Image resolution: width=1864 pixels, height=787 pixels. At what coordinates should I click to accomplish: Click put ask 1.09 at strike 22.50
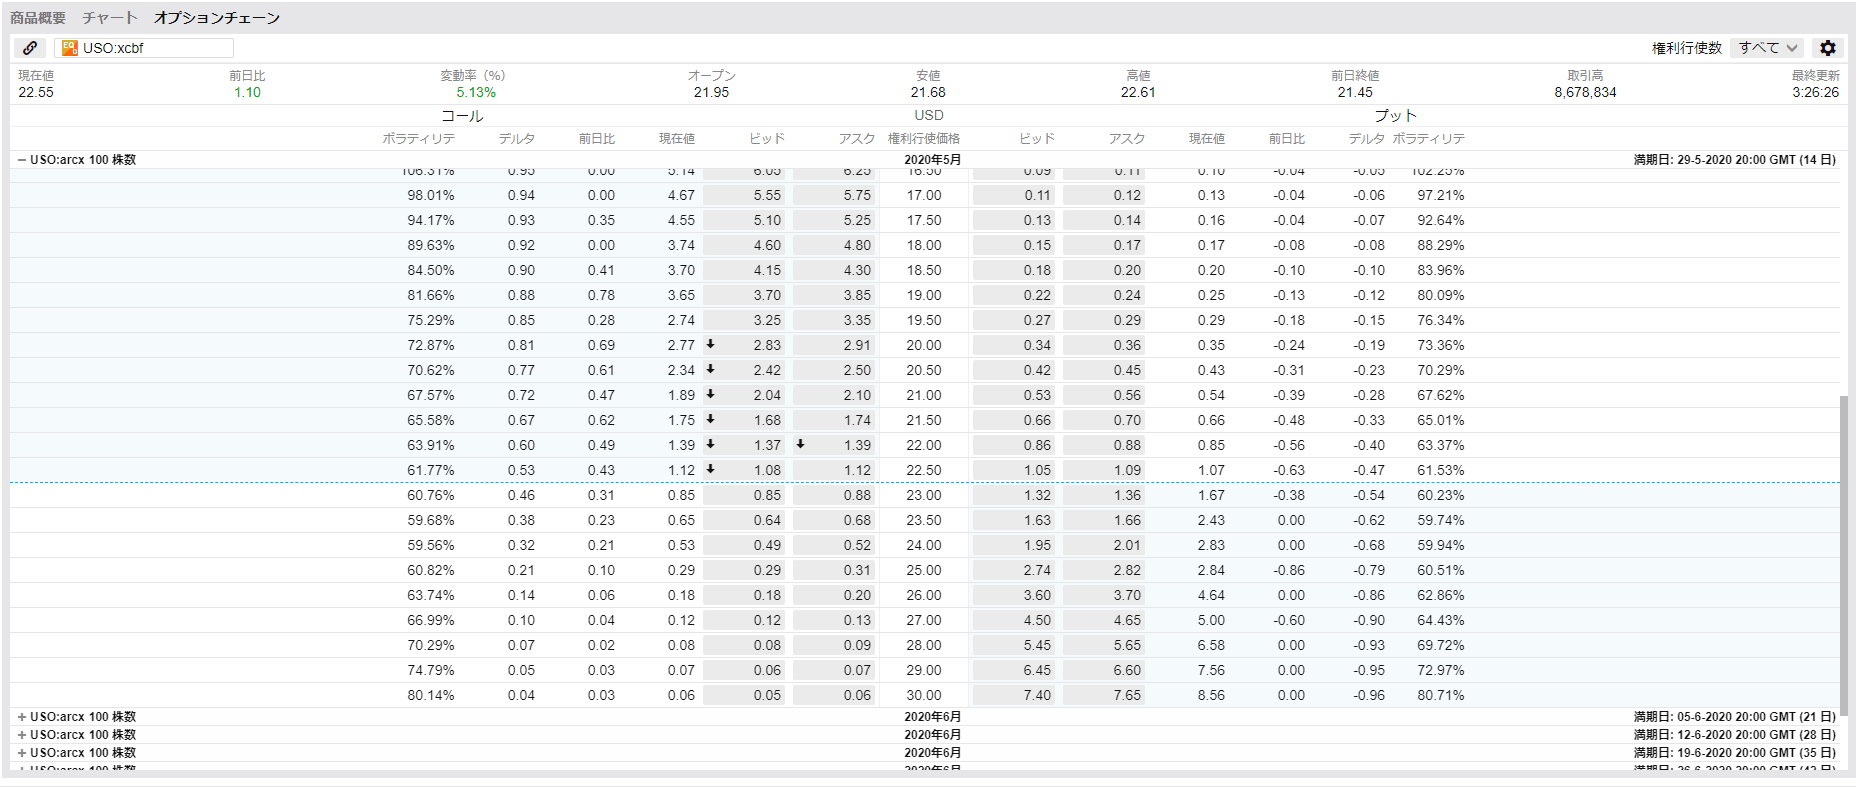pos(1105,470)
